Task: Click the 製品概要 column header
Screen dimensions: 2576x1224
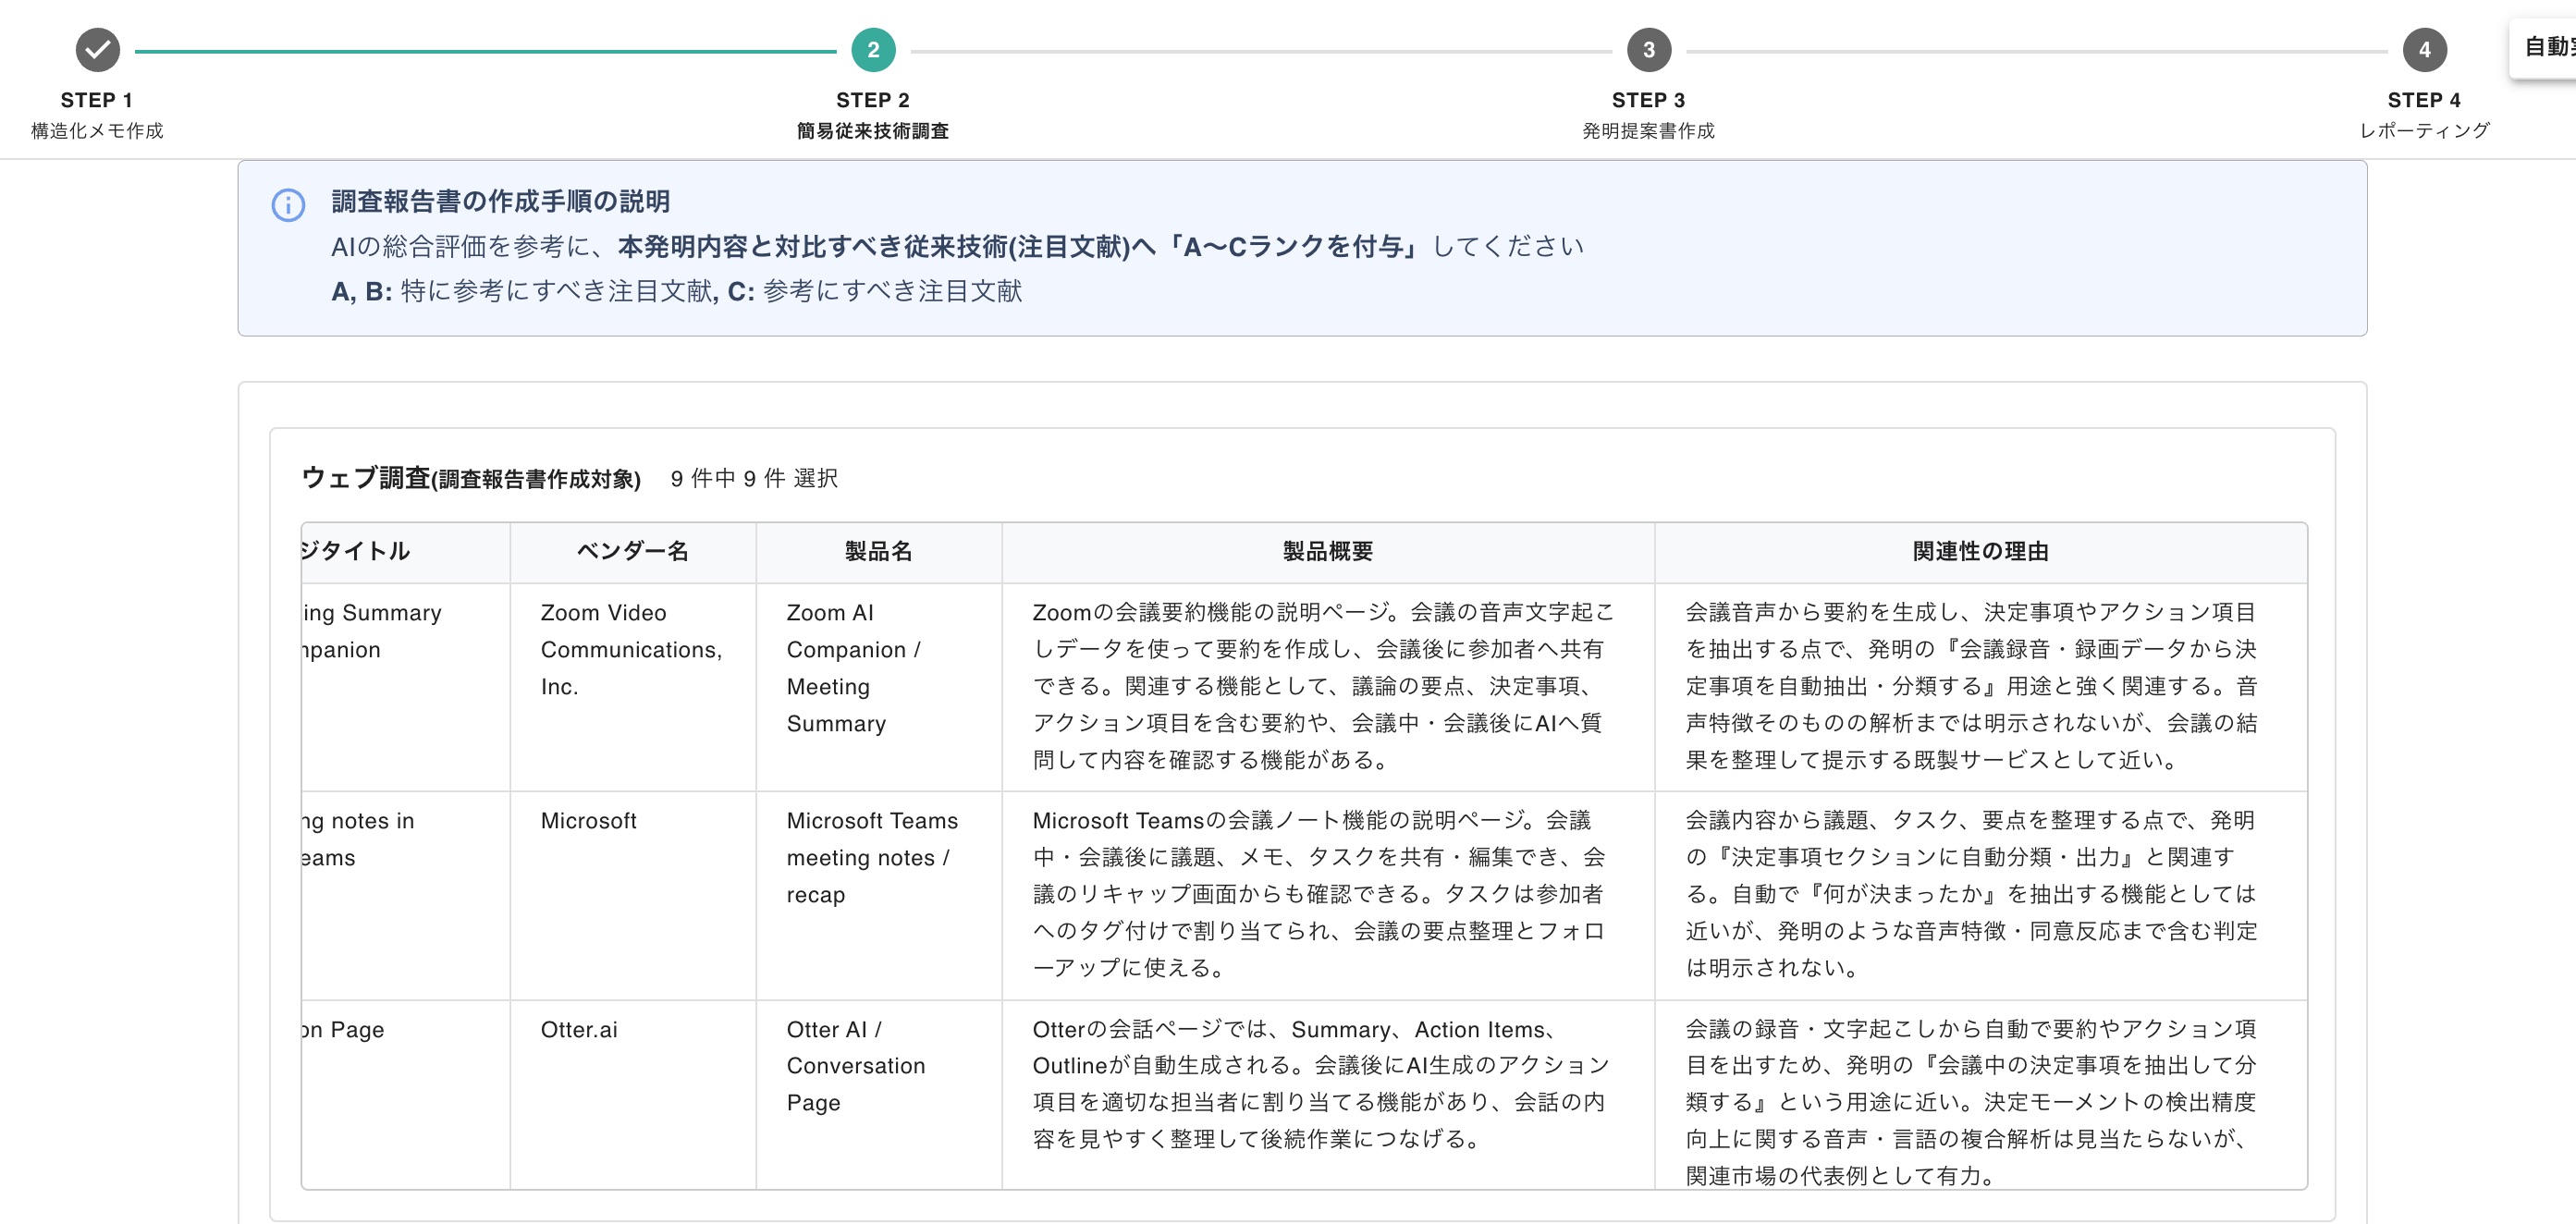Action: 1328,551
